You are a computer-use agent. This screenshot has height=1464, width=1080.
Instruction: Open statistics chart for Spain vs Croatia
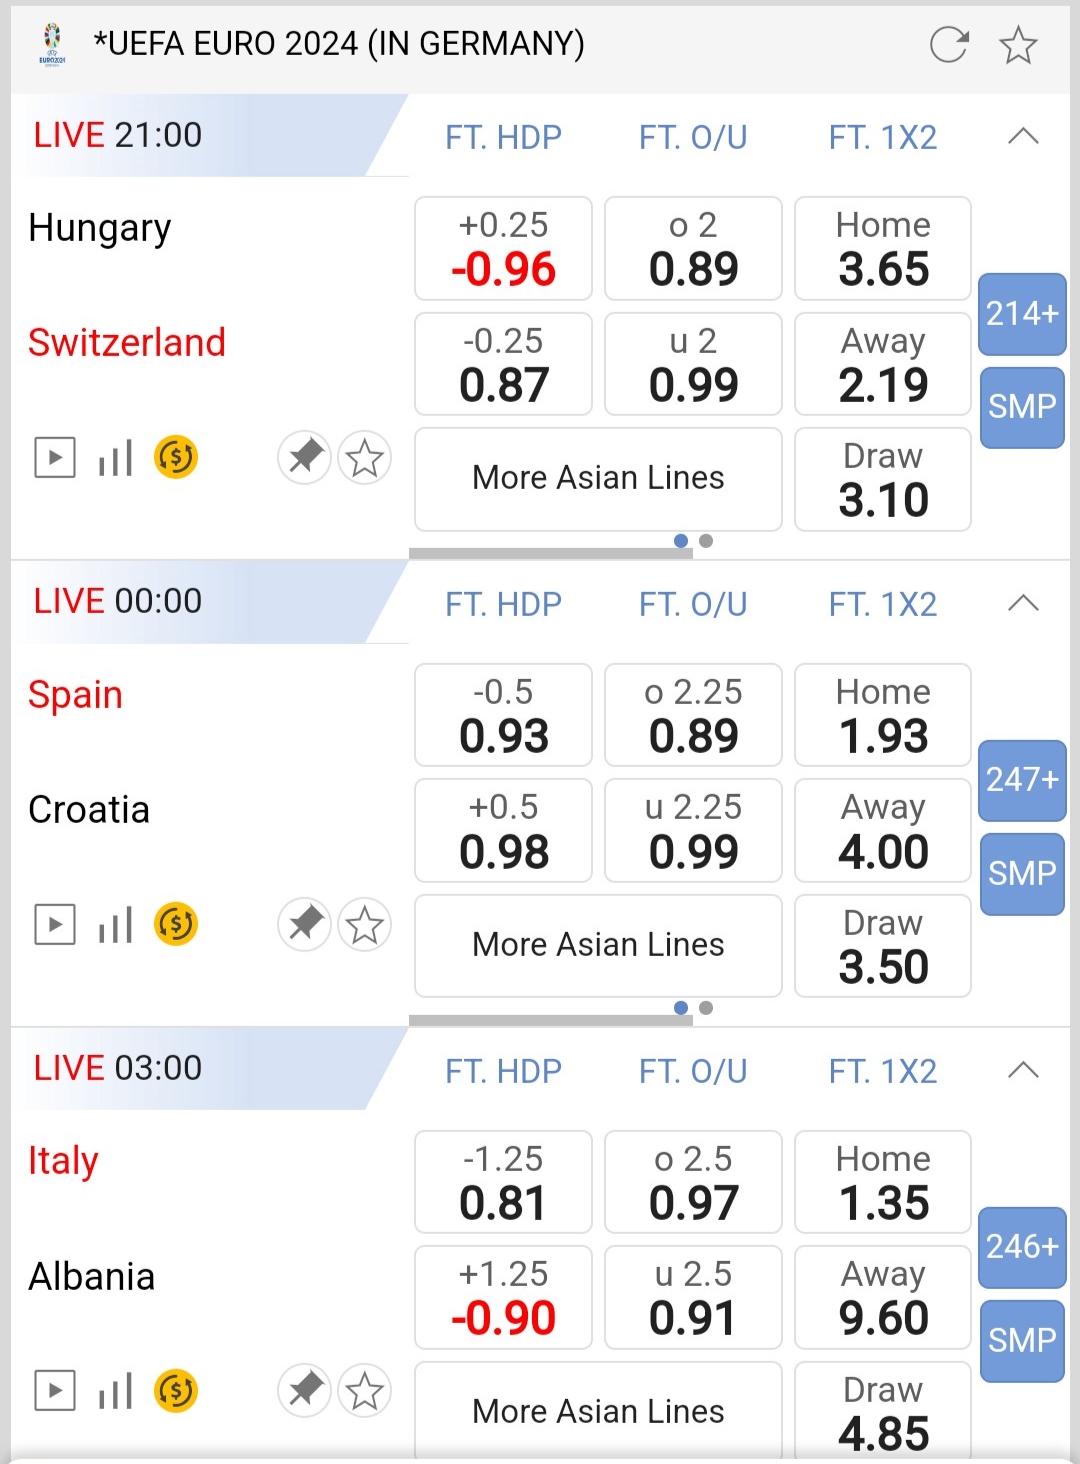pos(115,925)
